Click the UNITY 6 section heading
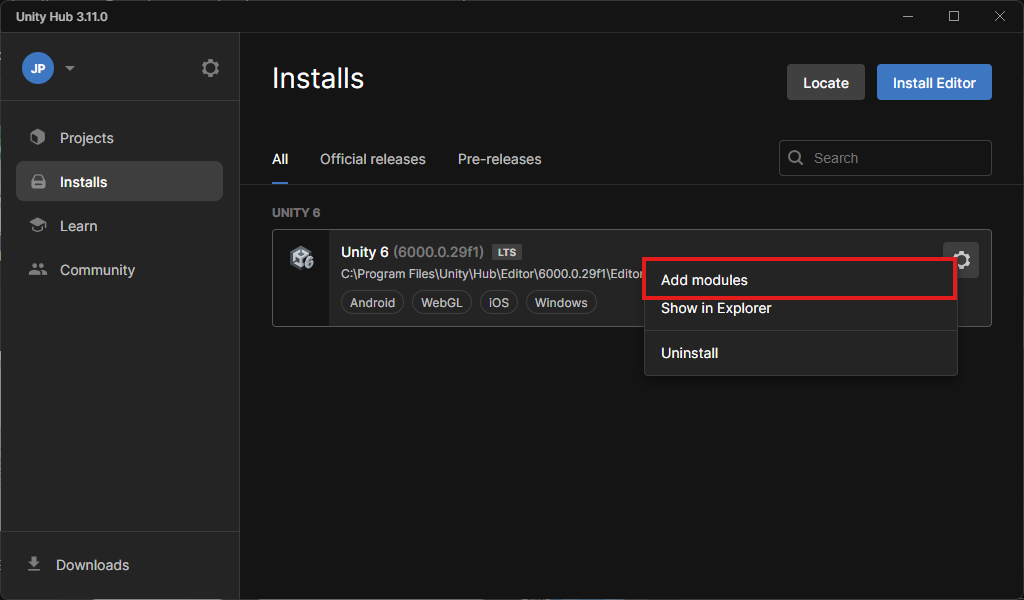Viewport: 1024px width, 600px height. (x=296, y=213)
